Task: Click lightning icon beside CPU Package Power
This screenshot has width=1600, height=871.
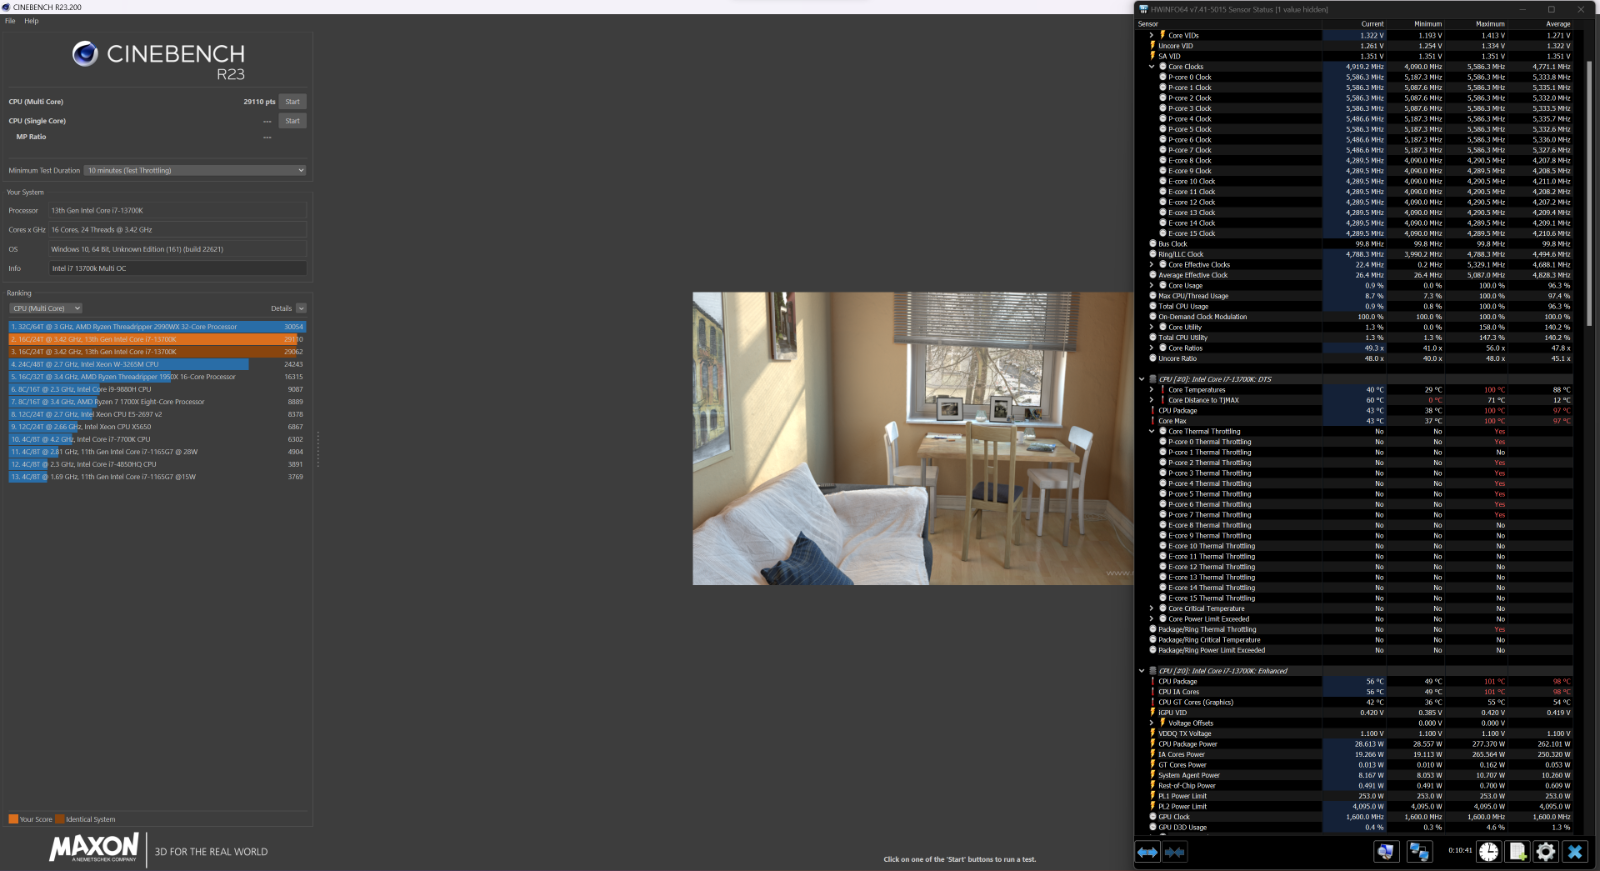Action: [x=1153, y=744]
